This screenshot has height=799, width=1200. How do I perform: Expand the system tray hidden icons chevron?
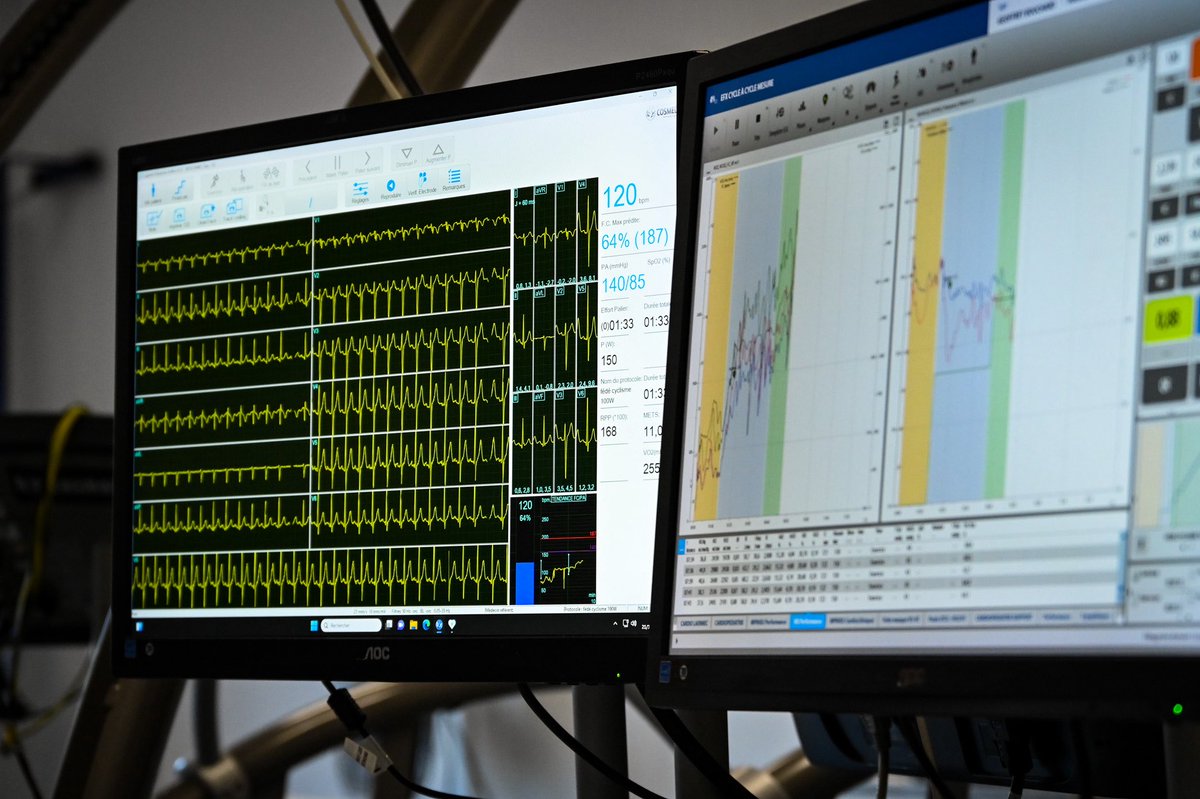(x=615, y=623)
